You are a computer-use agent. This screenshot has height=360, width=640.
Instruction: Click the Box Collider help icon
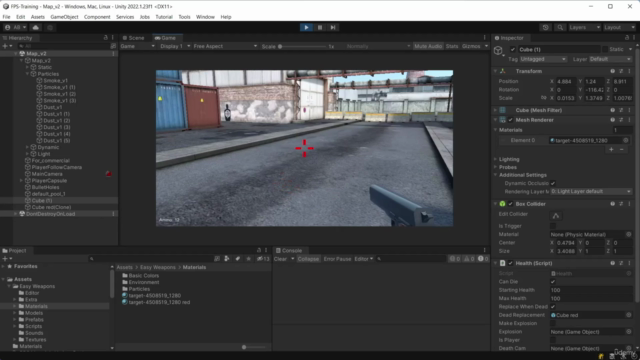[612, 204]
